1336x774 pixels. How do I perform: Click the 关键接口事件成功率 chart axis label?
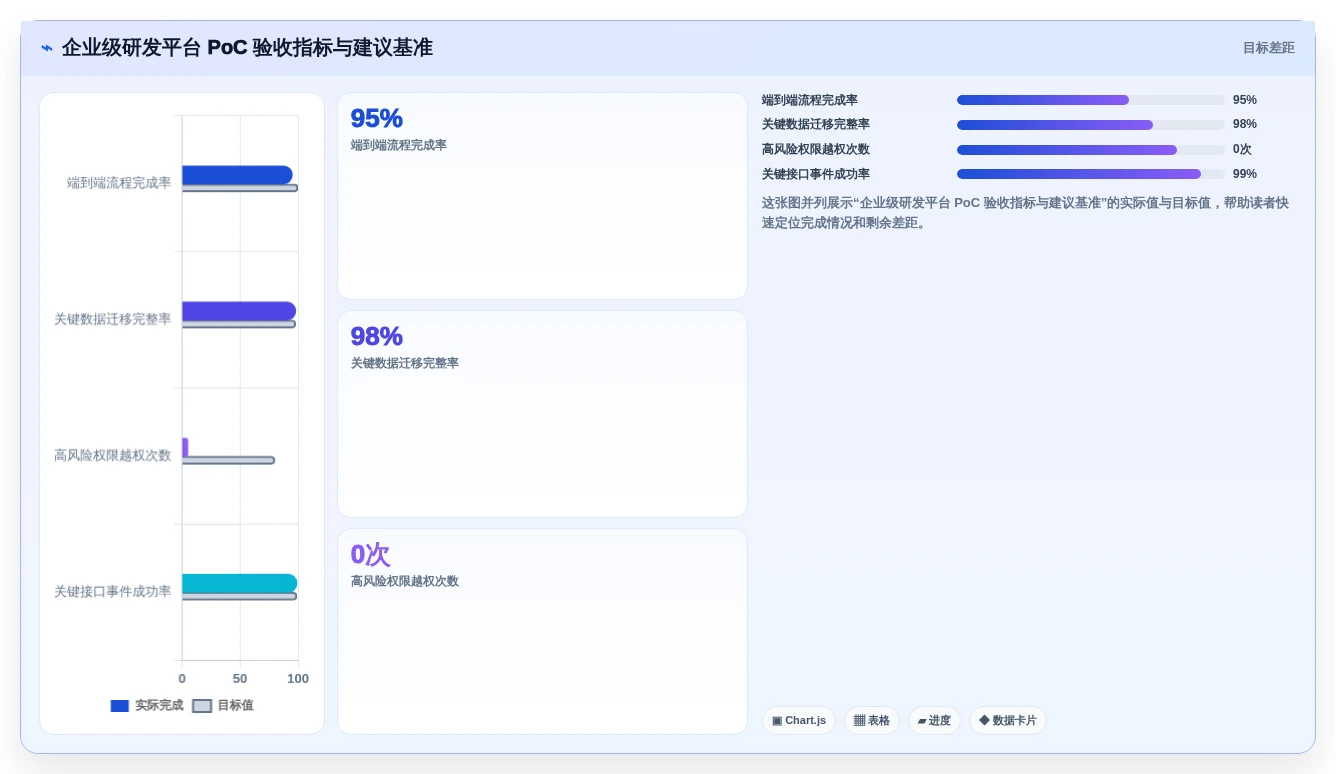pyautogui.click(x=113, y=591)
